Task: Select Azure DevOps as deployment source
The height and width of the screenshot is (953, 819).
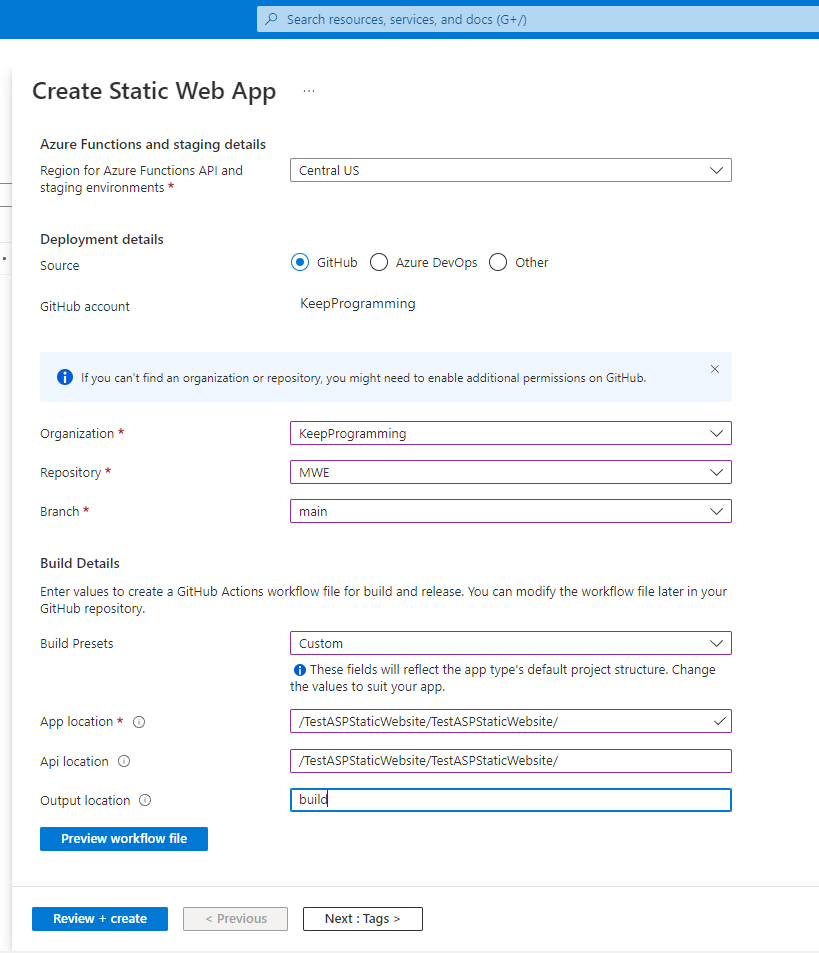Action: [x=379, y=263]
